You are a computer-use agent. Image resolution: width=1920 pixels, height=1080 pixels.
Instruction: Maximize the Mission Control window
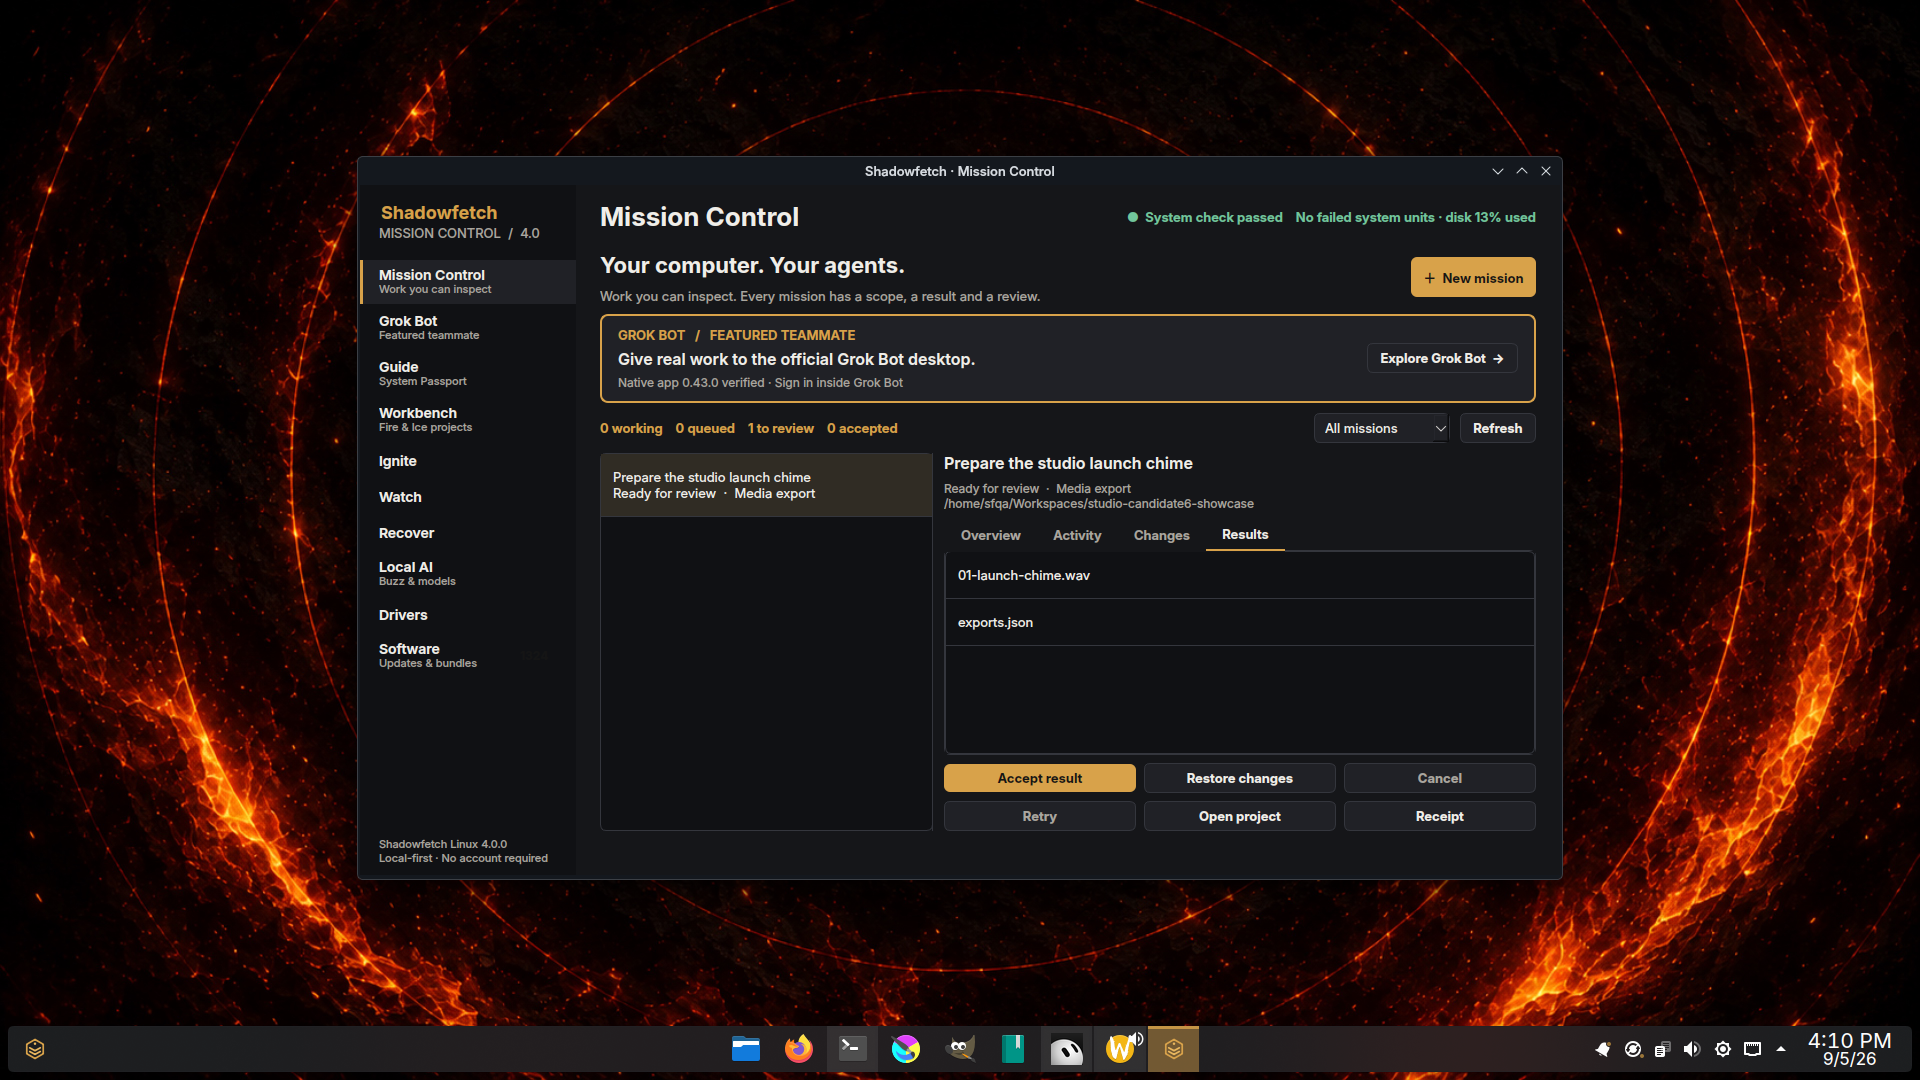coord(1522,171)
